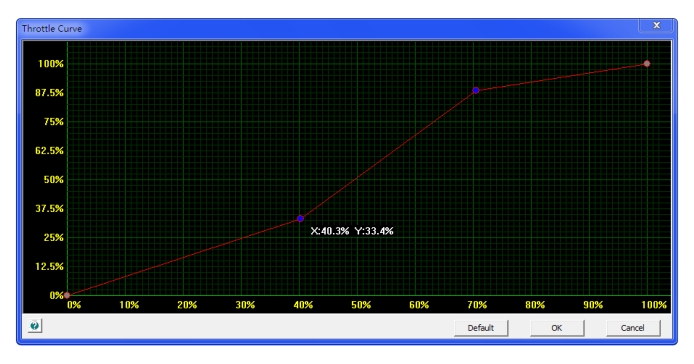Image resolution: width=694 pixels, height=364 pixels.
Task: Click the Cancel button
Action: (633, 328)
